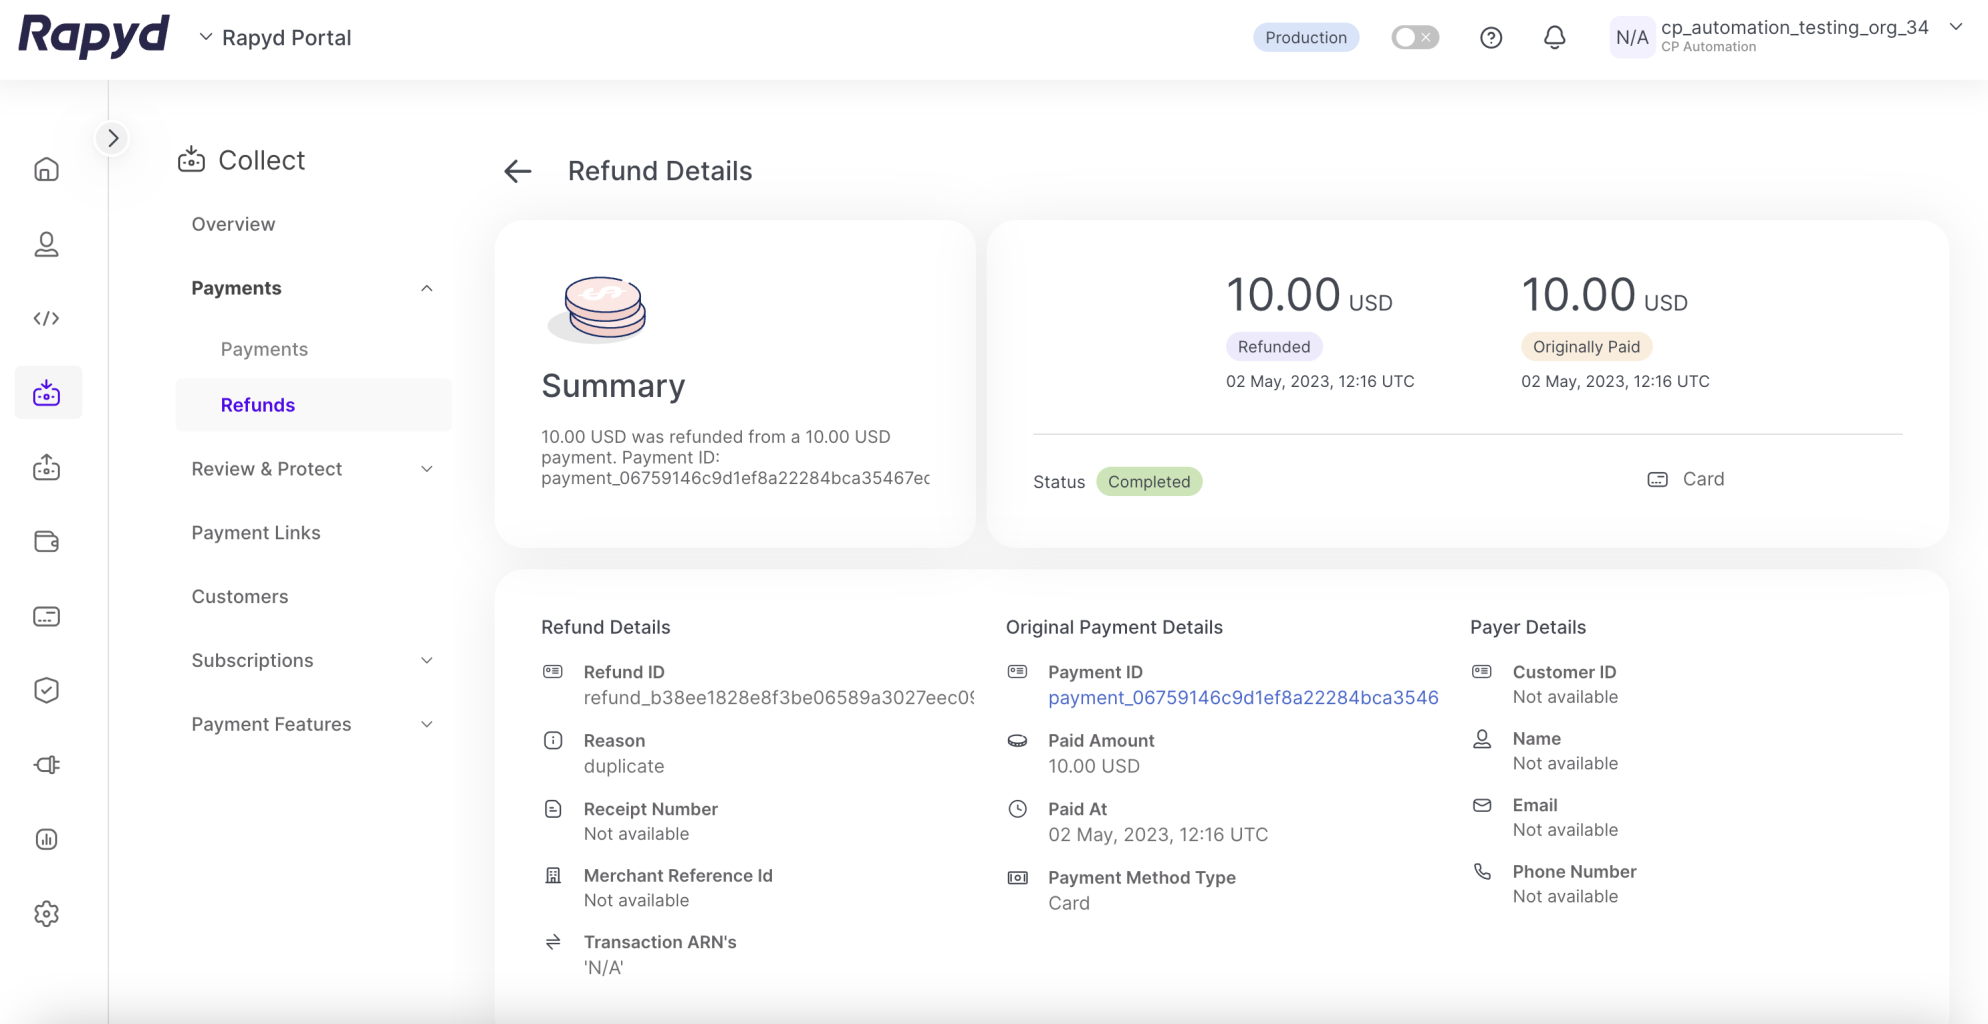Open the Customers menu item

[x=240, y=597]
